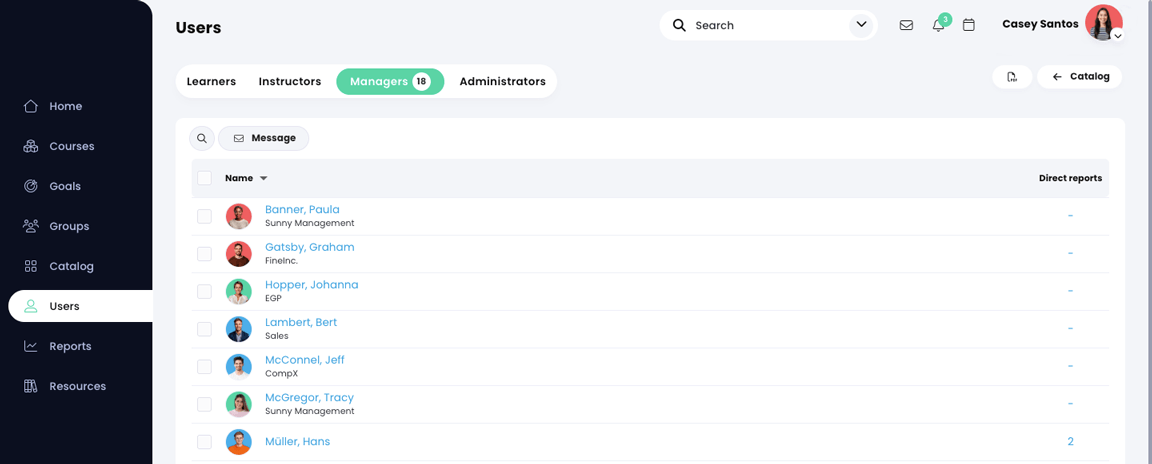Go to Home in the sidebar

click(x=65, y=106)
